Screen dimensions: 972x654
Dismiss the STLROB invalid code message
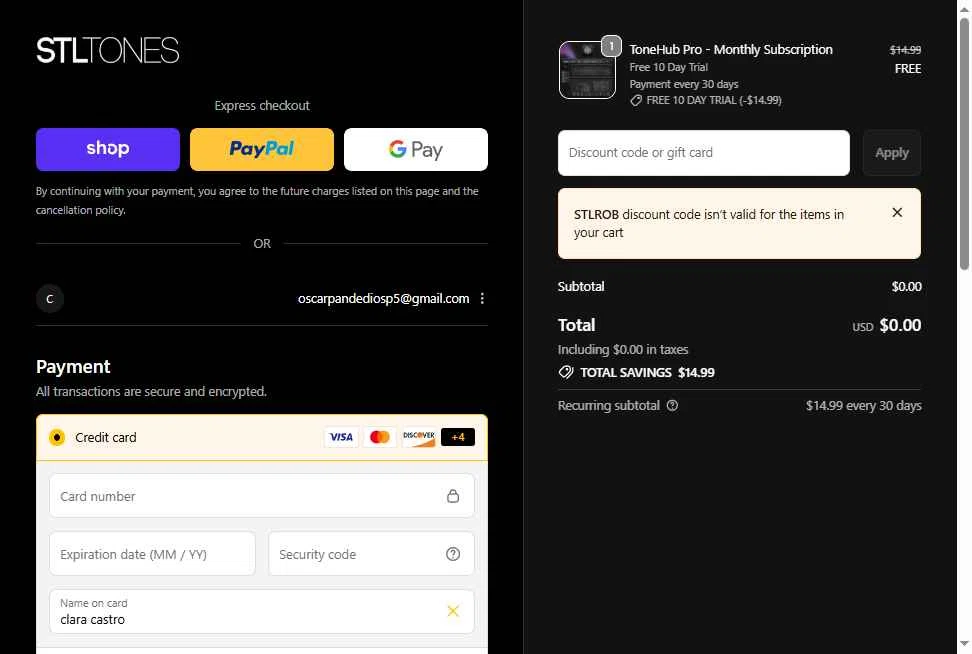point(897,213)
